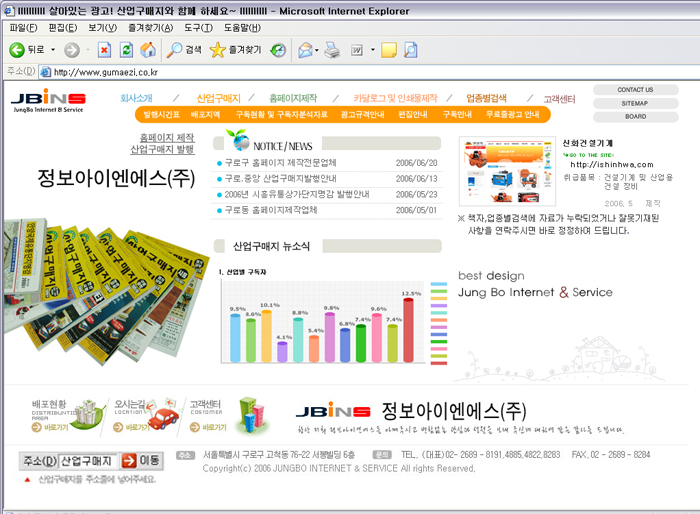
Task: Open the 발행시간표 submenu link
Action: point(161,114)
